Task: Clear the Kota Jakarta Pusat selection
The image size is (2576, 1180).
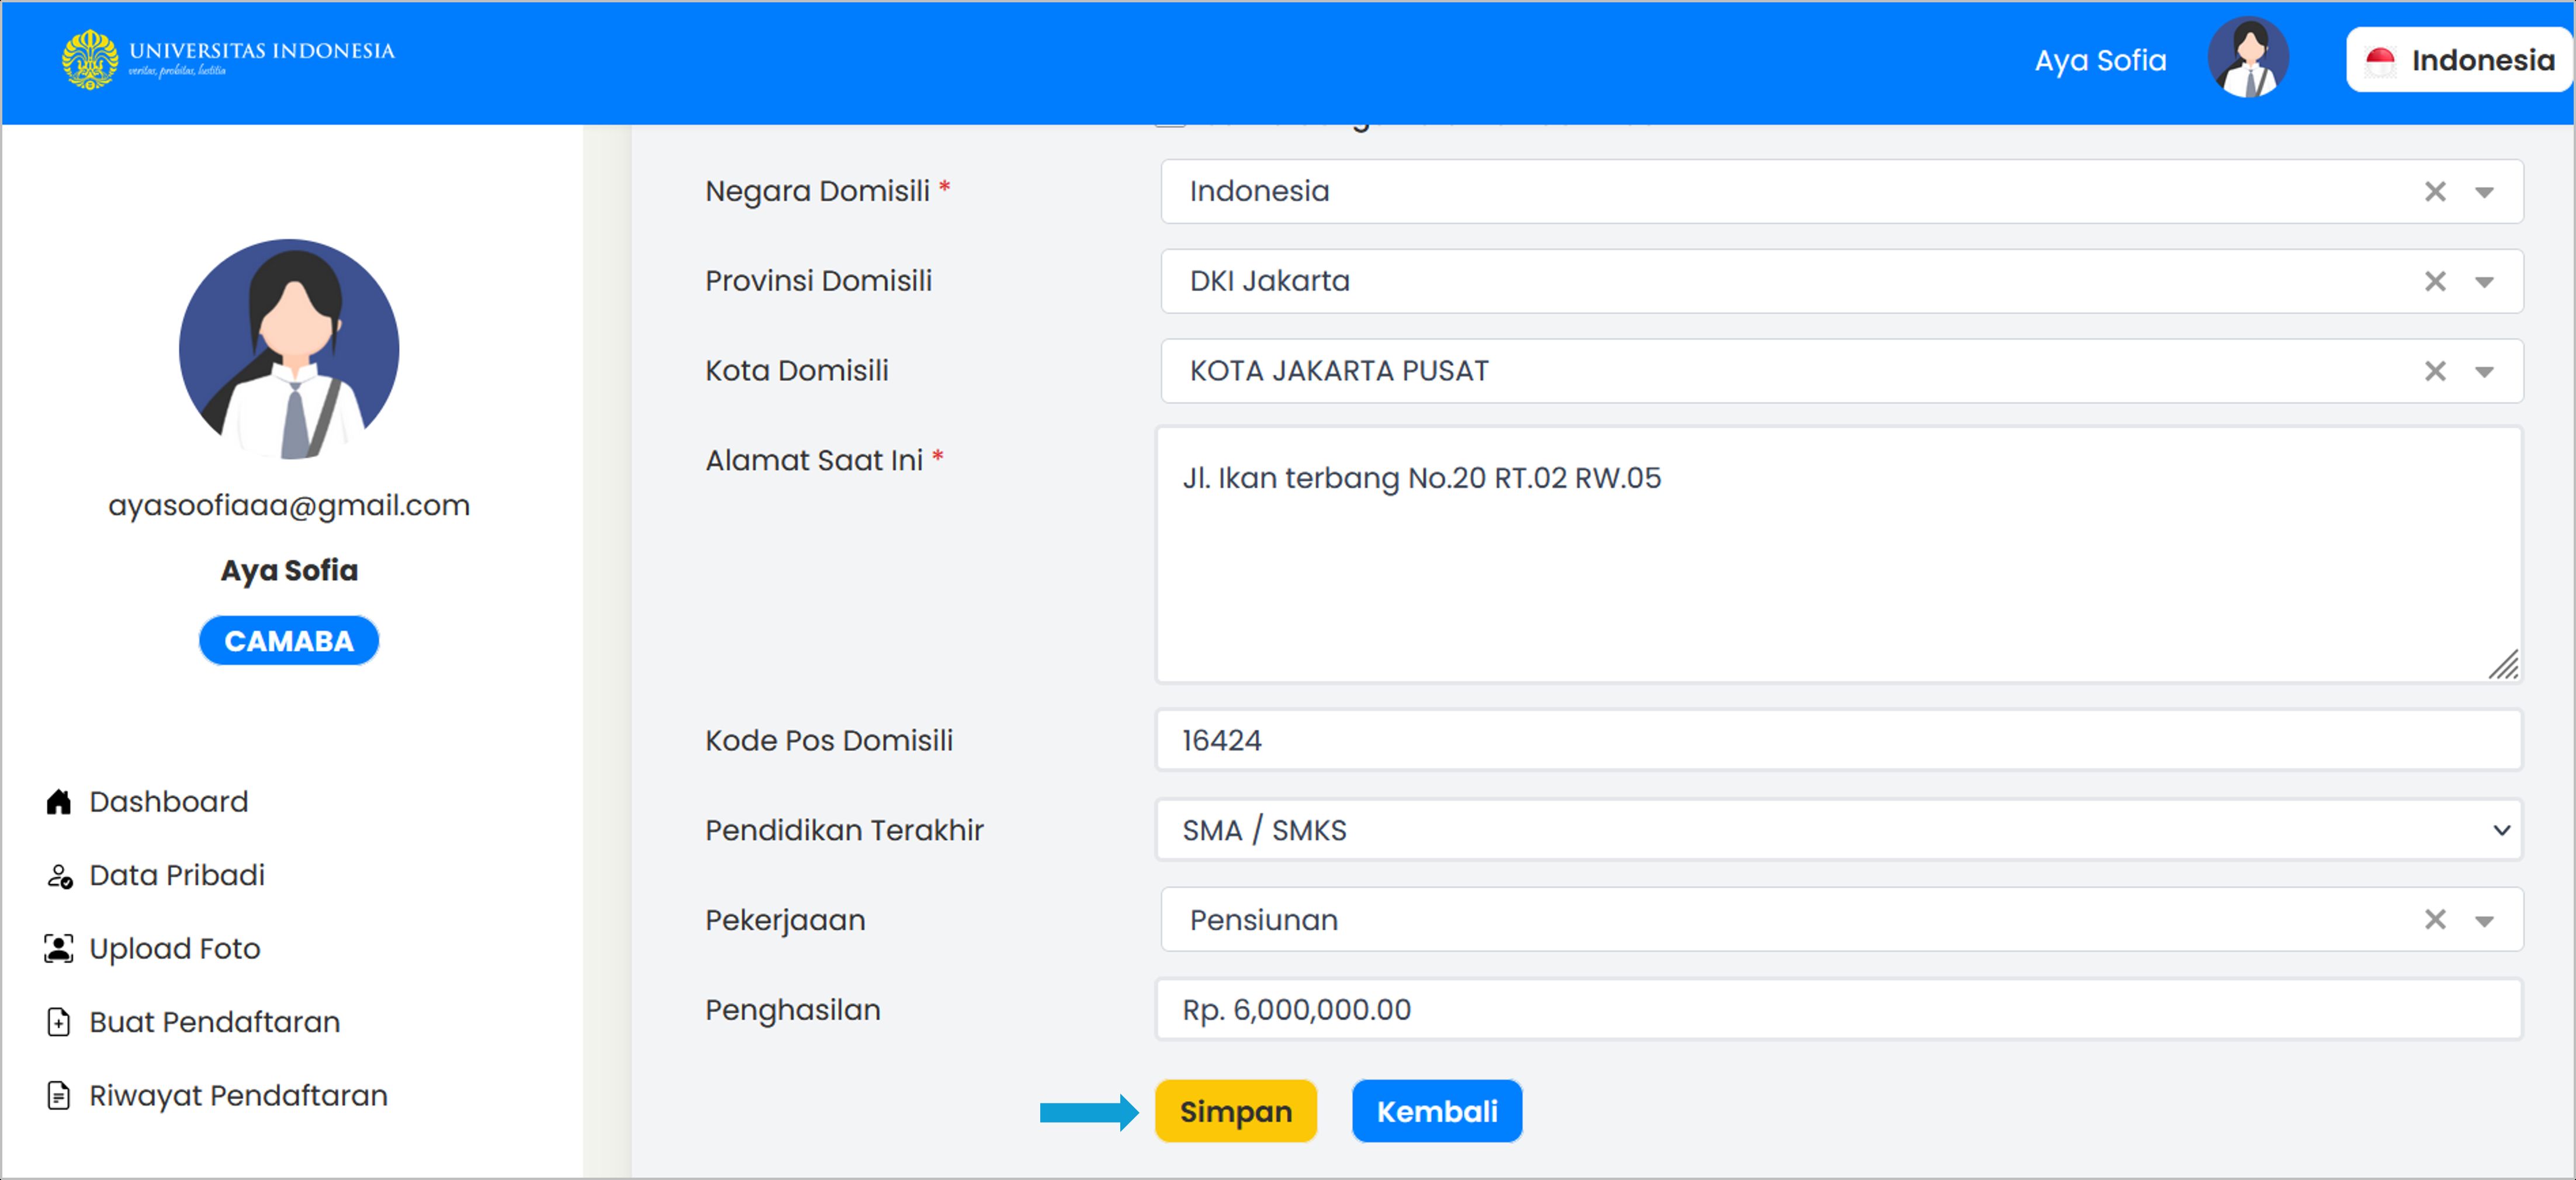Action: (x=2434, y=371)
